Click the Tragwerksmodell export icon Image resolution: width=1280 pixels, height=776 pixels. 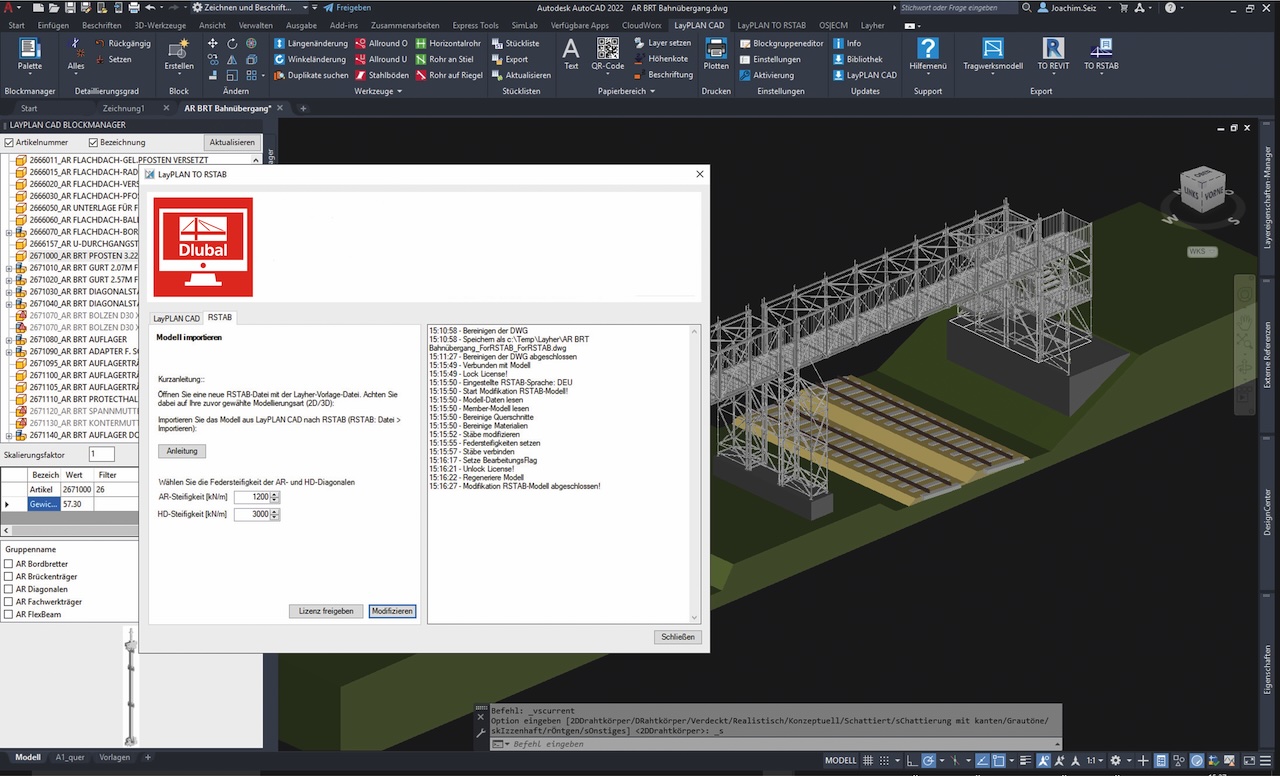click(x=992, y=50)
